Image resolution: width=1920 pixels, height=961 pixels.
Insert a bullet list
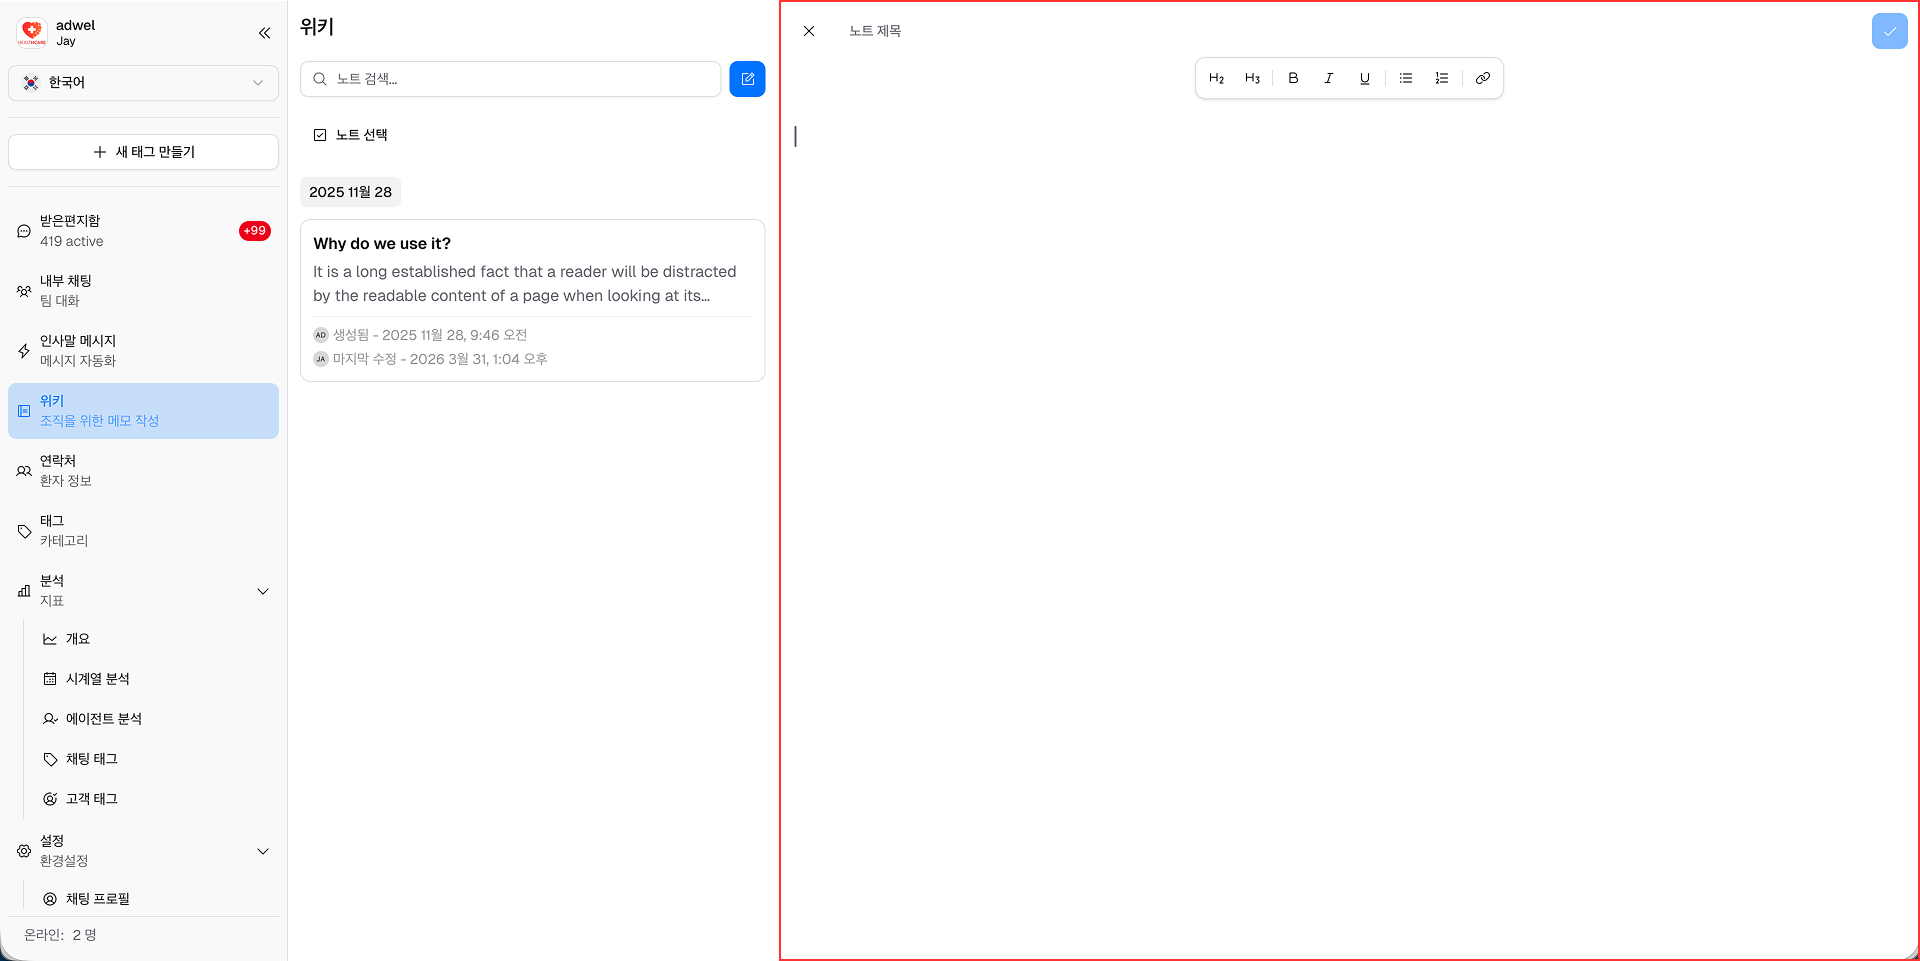(x=1405, y=77)
